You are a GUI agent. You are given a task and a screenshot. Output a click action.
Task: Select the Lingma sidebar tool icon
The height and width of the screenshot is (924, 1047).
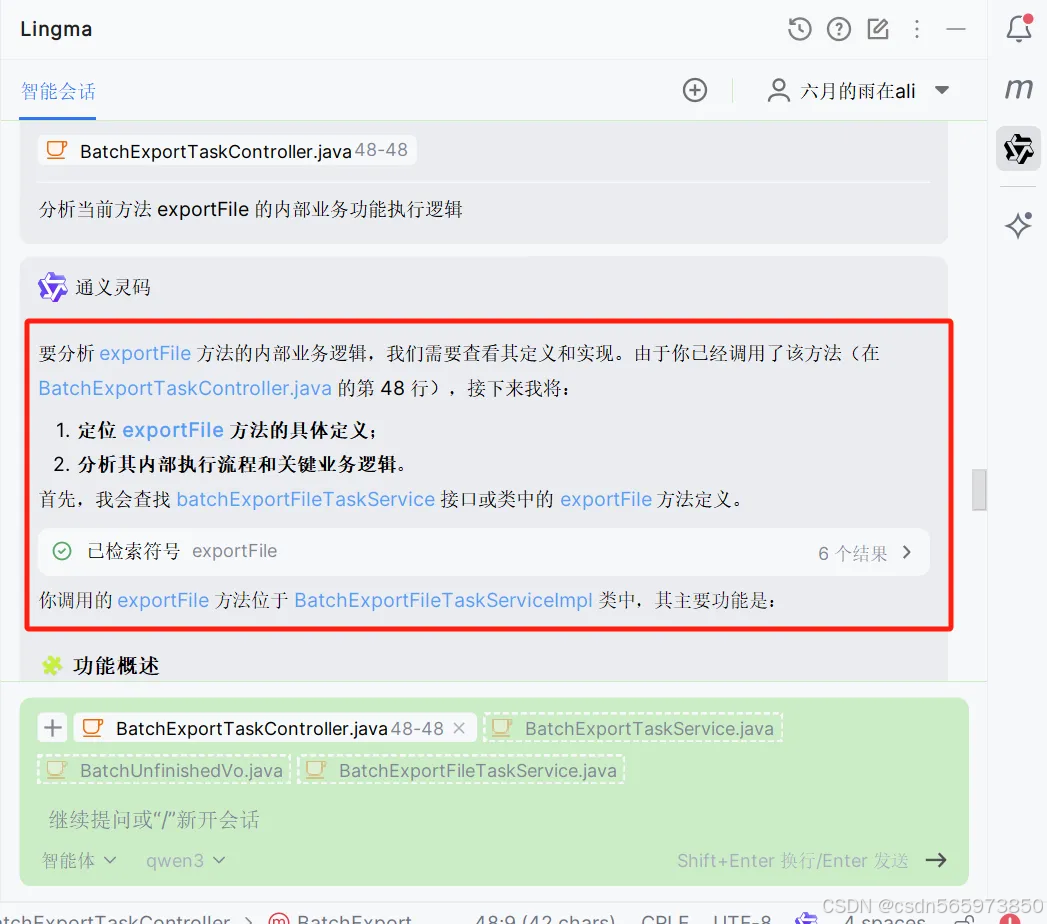coord(1019,148)
